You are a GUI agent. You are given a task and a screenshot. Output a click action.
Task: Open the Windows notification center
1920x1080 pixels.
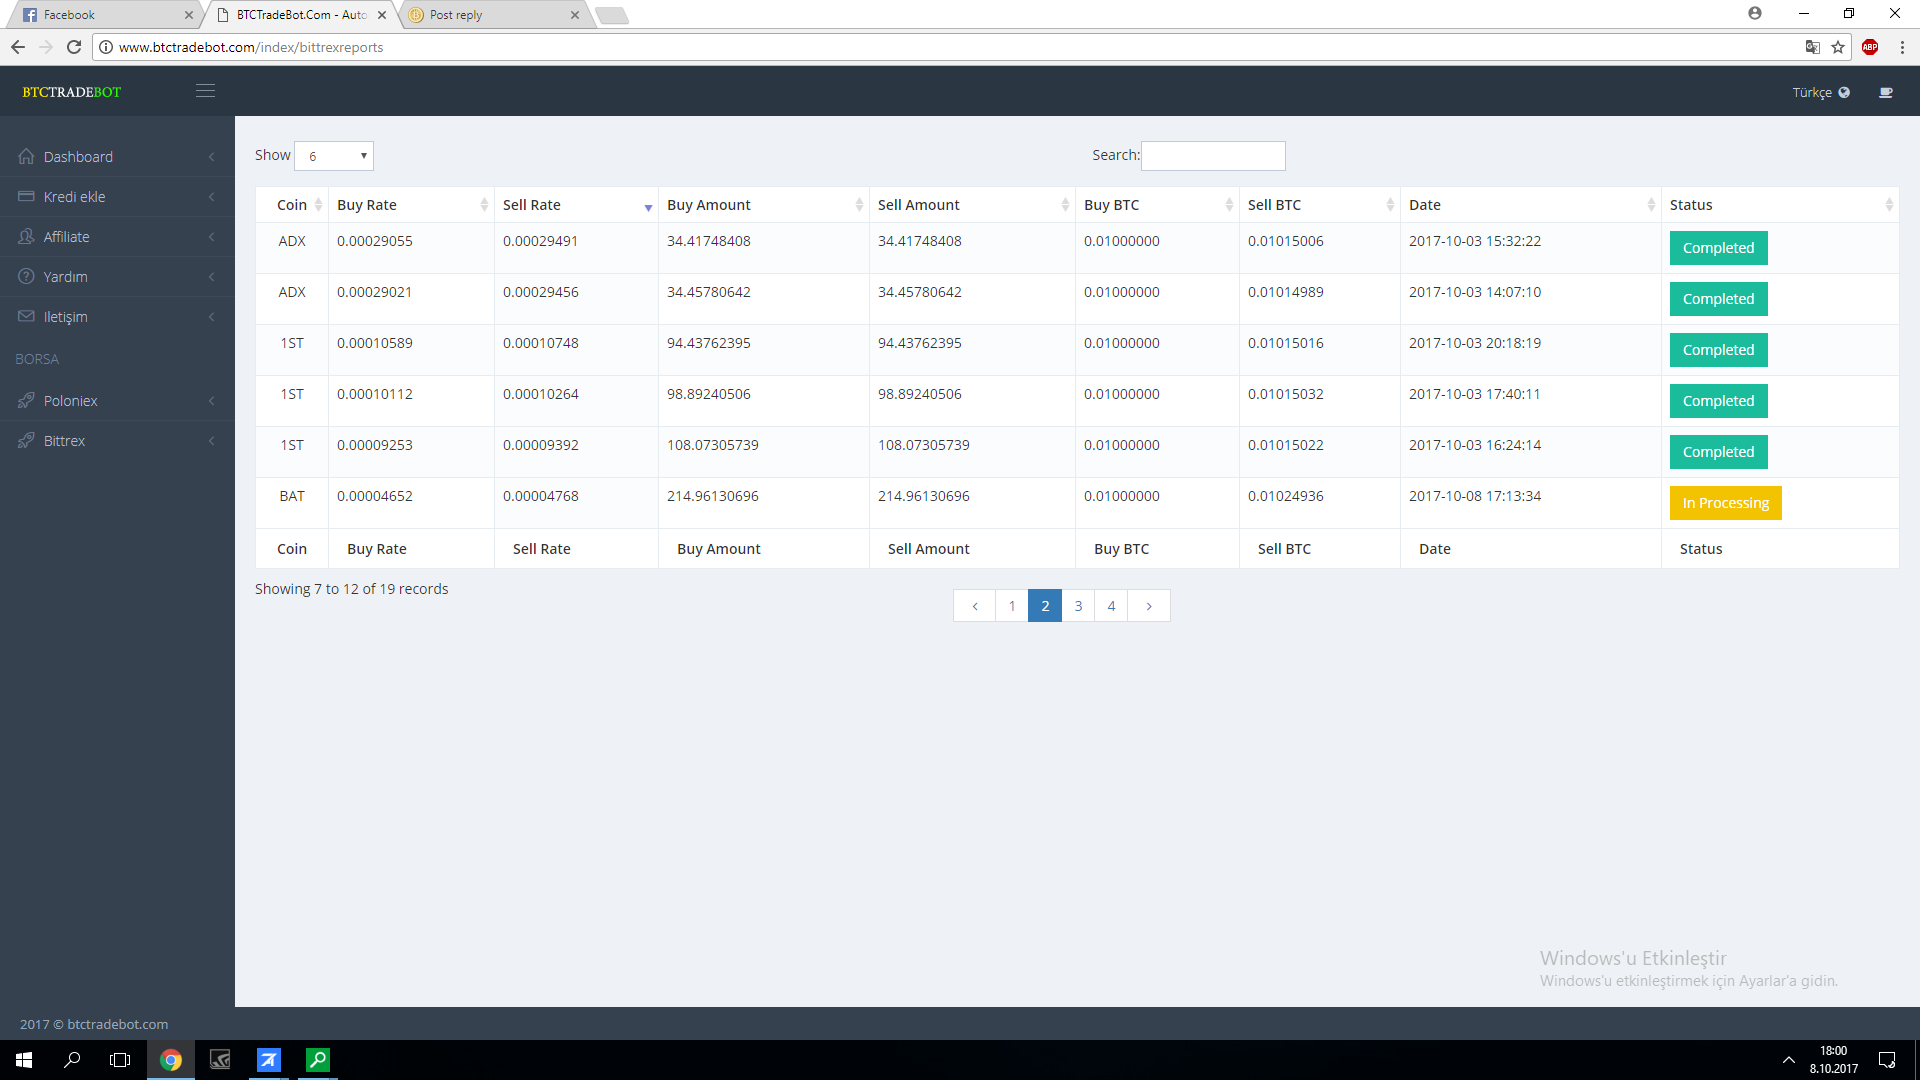tap(1887, 1060)
